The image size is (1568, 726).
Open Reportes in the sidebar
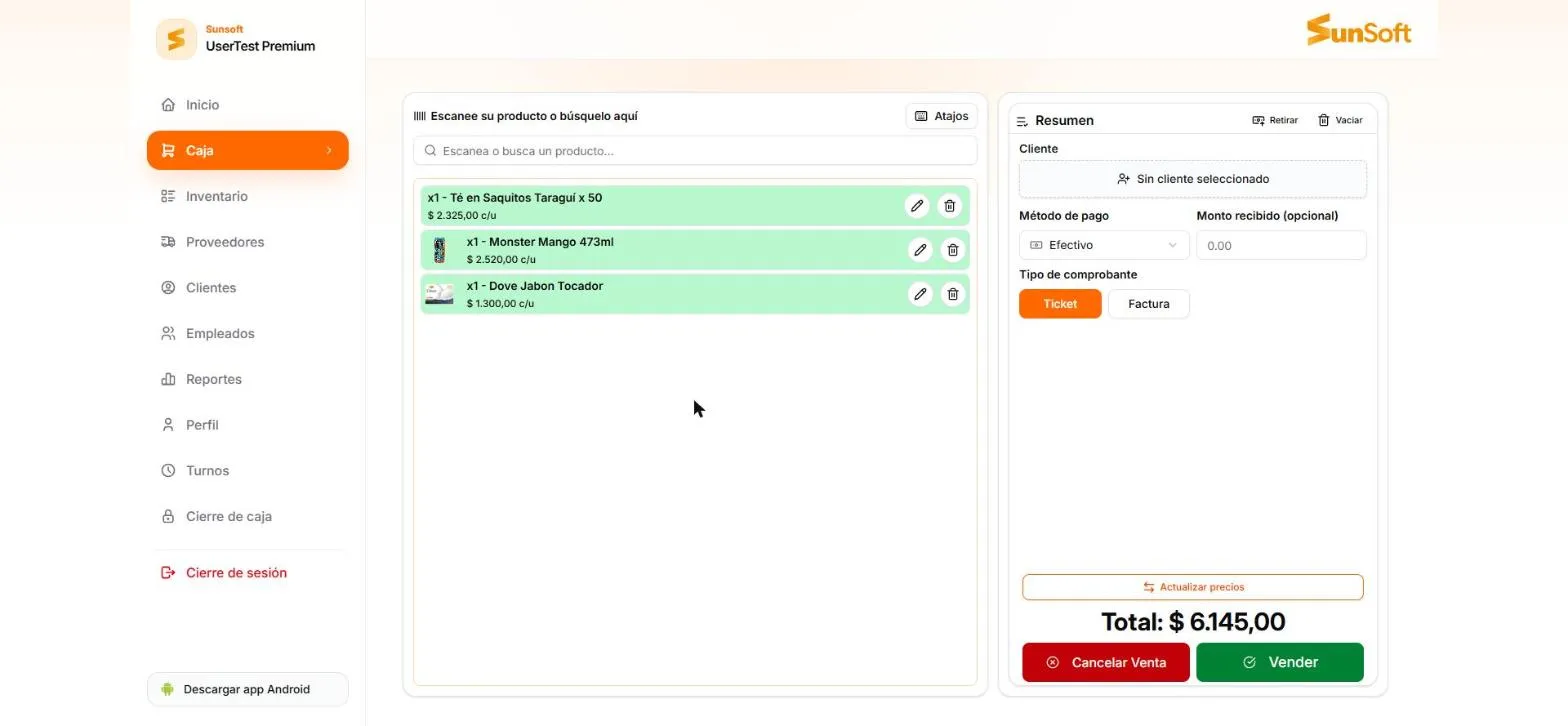click(248, 379)
